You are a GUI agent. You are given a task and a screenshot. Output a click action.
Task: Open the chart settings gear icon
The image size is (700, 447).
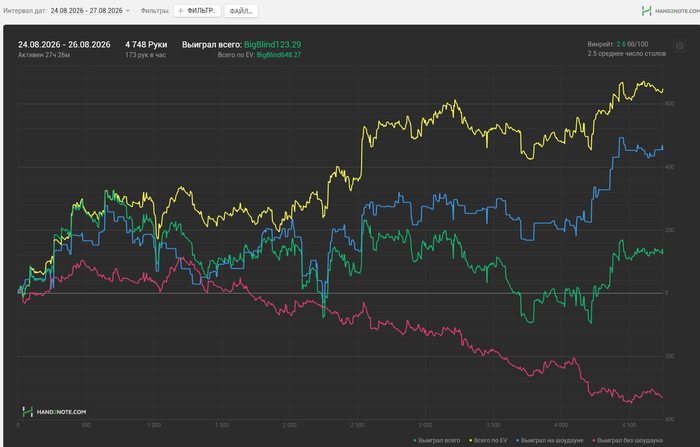[x=679, y=46]
